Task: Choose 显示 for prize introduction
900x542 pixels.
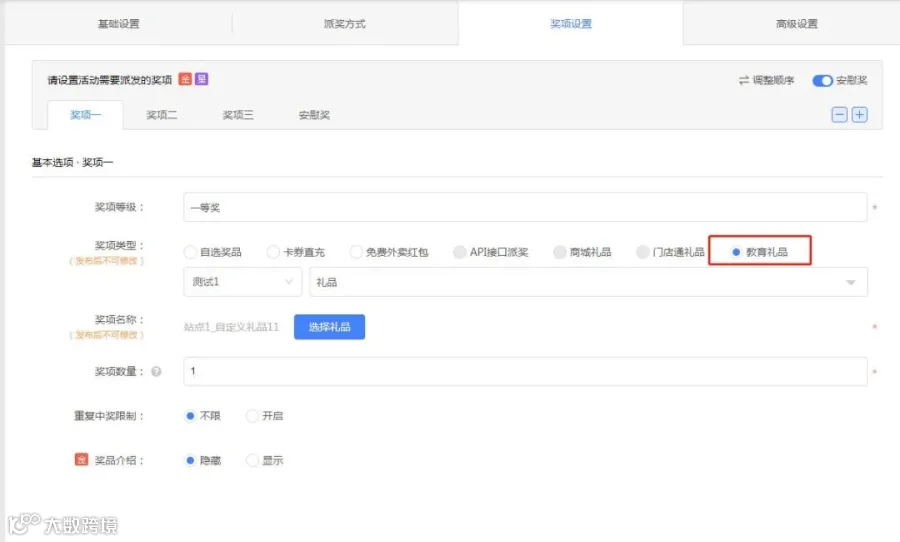Action: tap(252, 460)
